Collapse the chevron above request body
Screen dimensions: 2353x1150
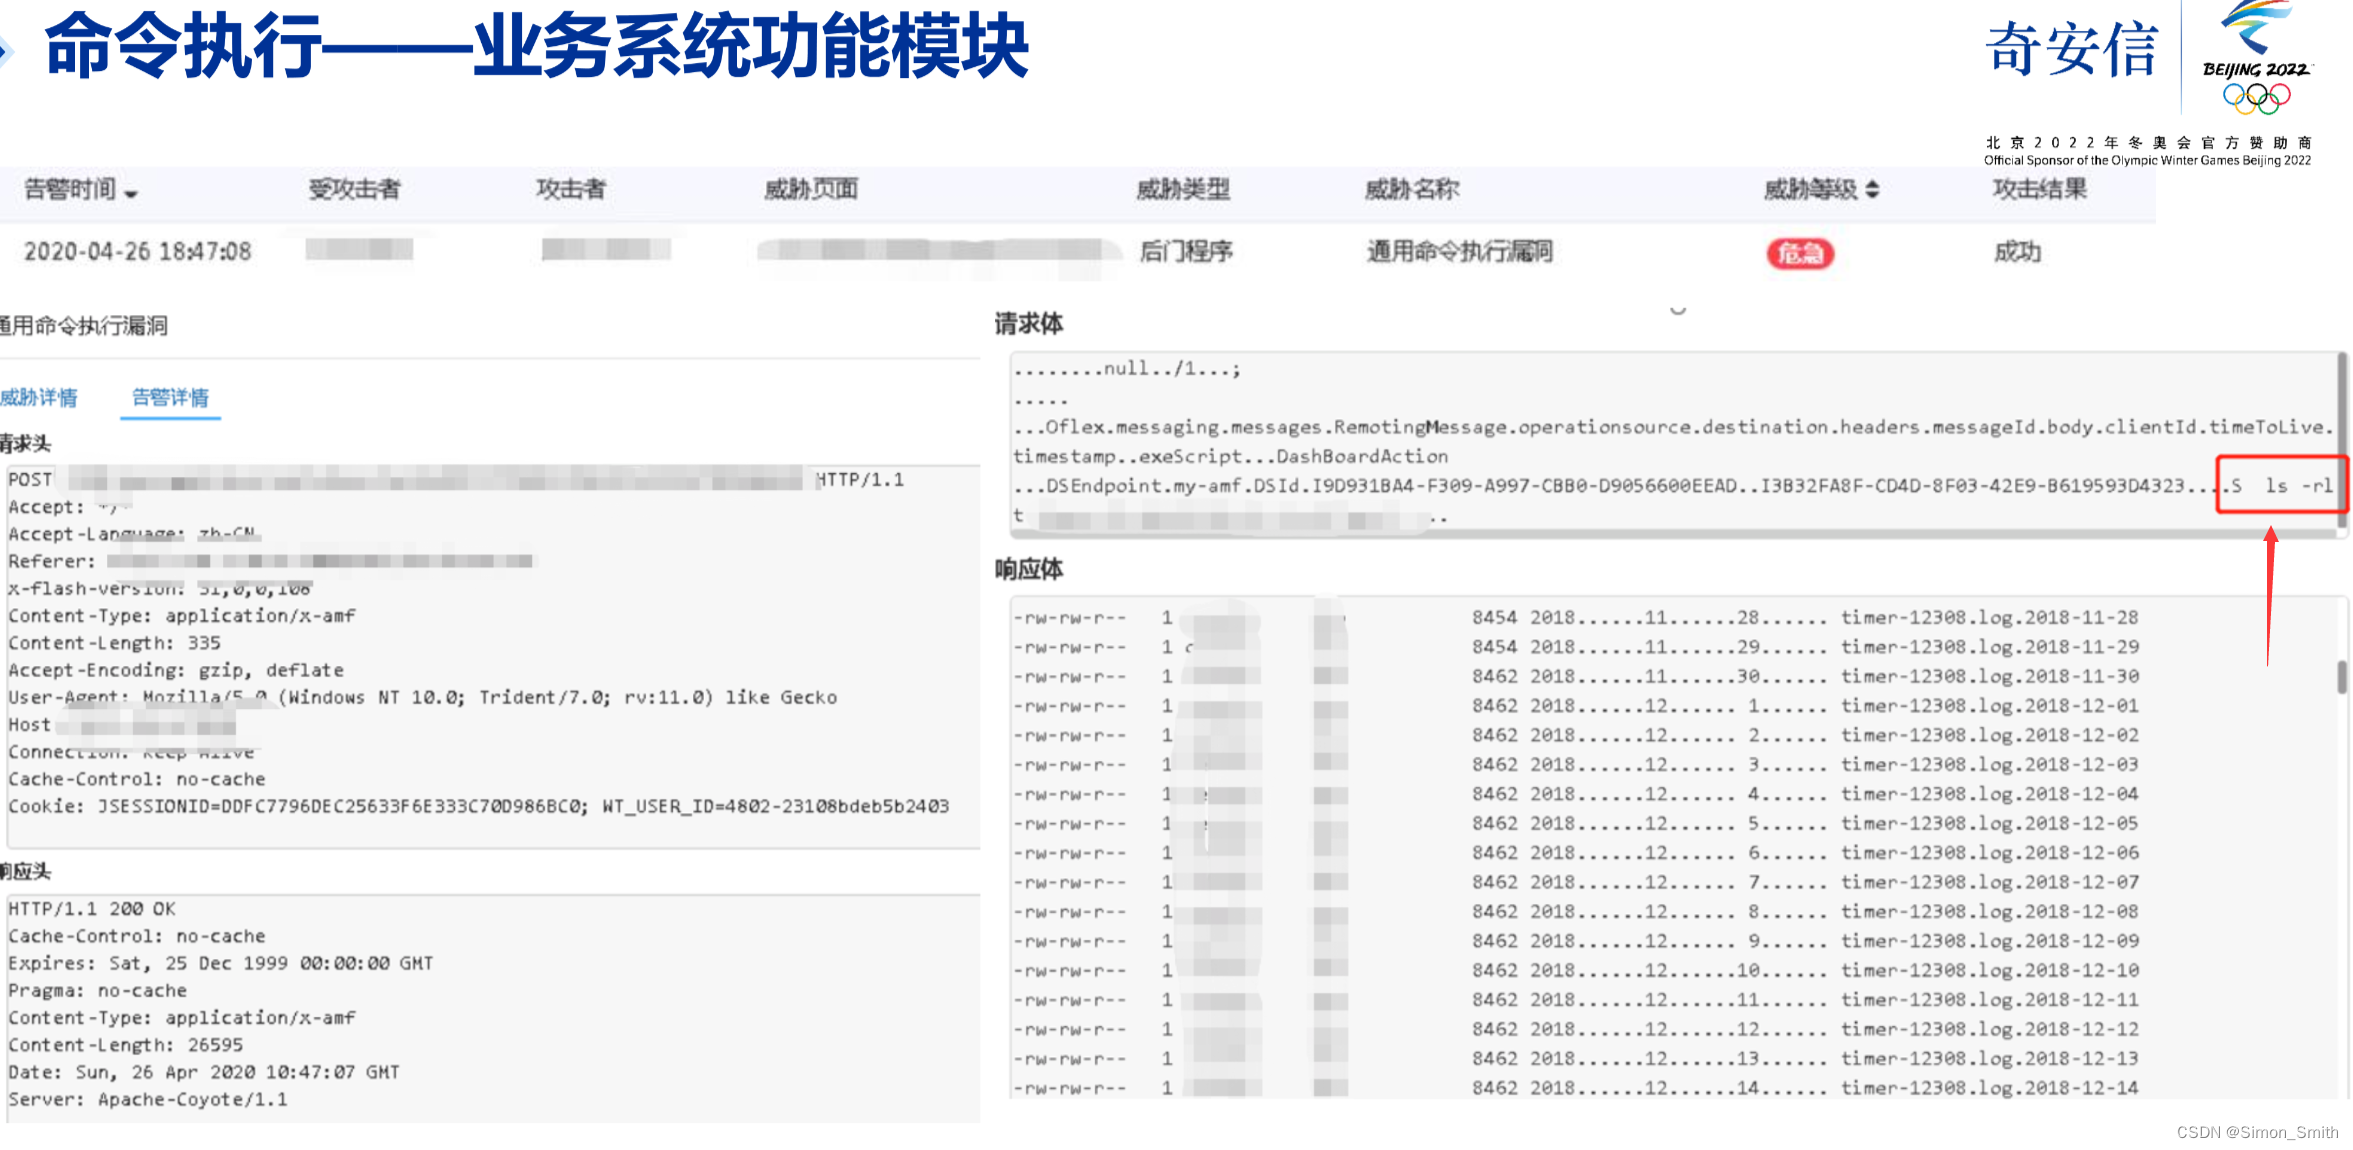(1678, 311)
